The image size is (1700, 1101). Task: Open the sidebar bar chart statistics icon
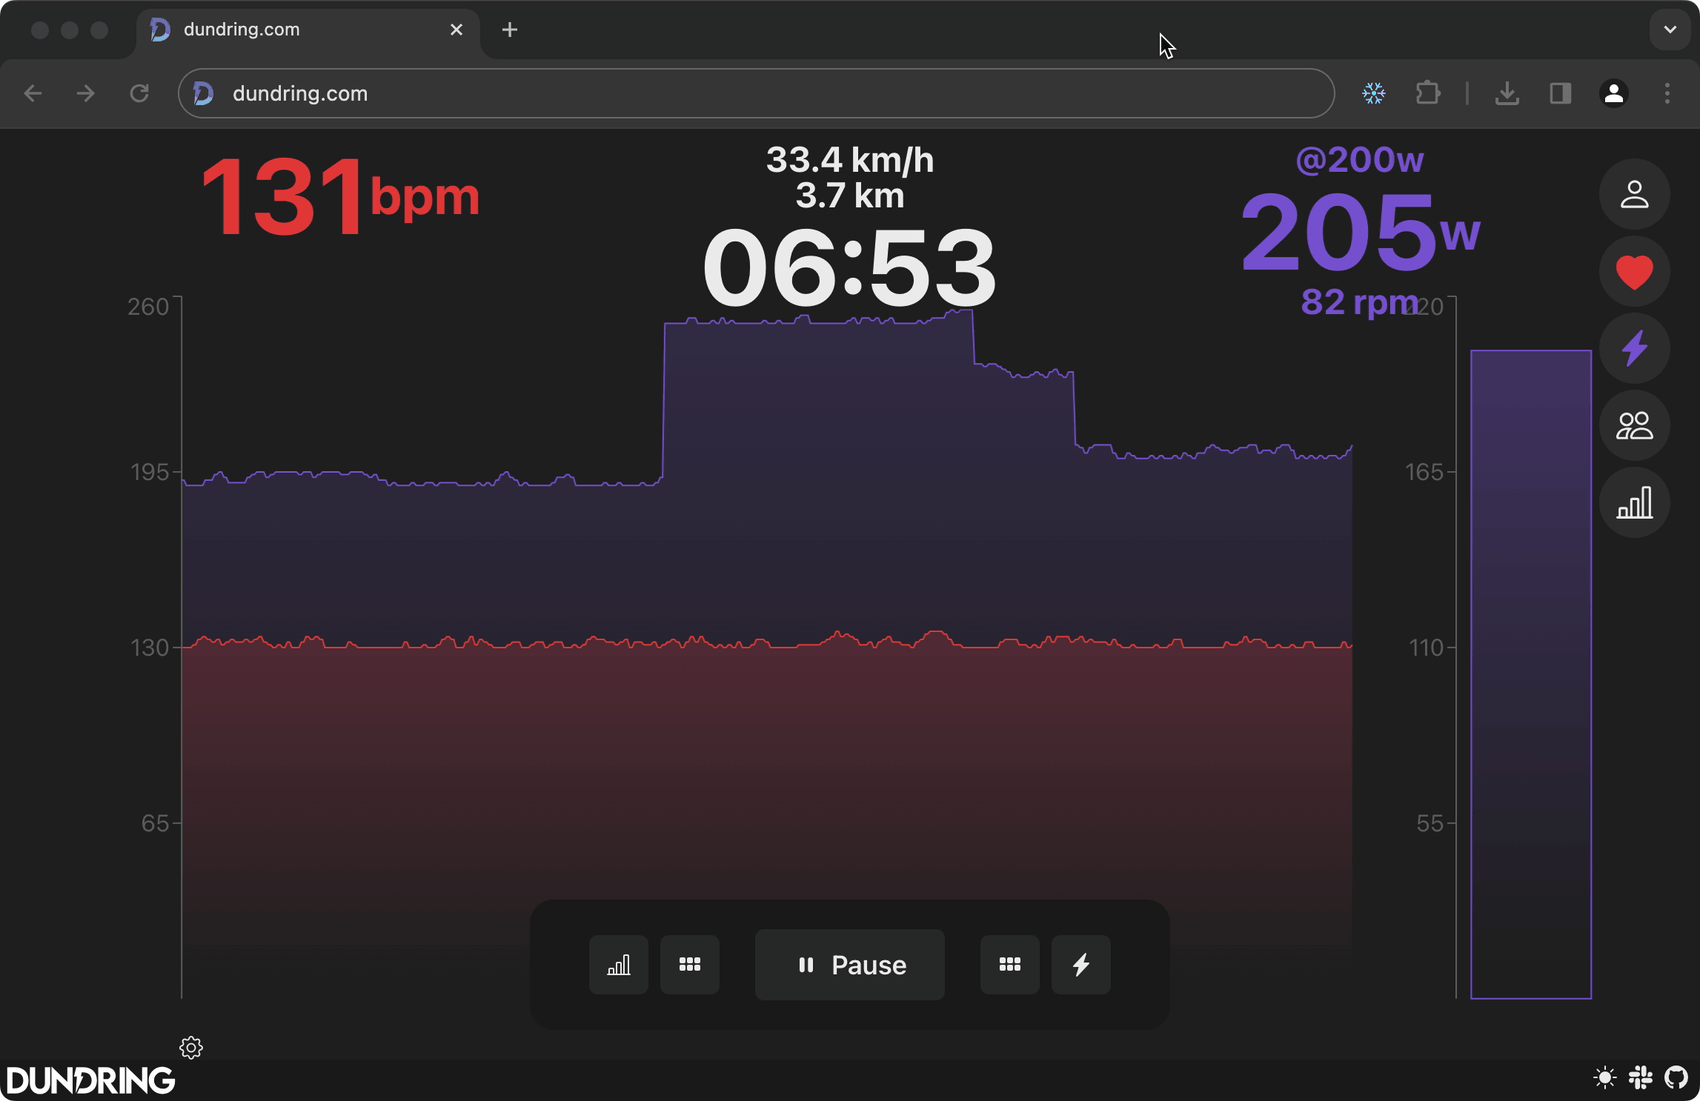point(1634,503)
